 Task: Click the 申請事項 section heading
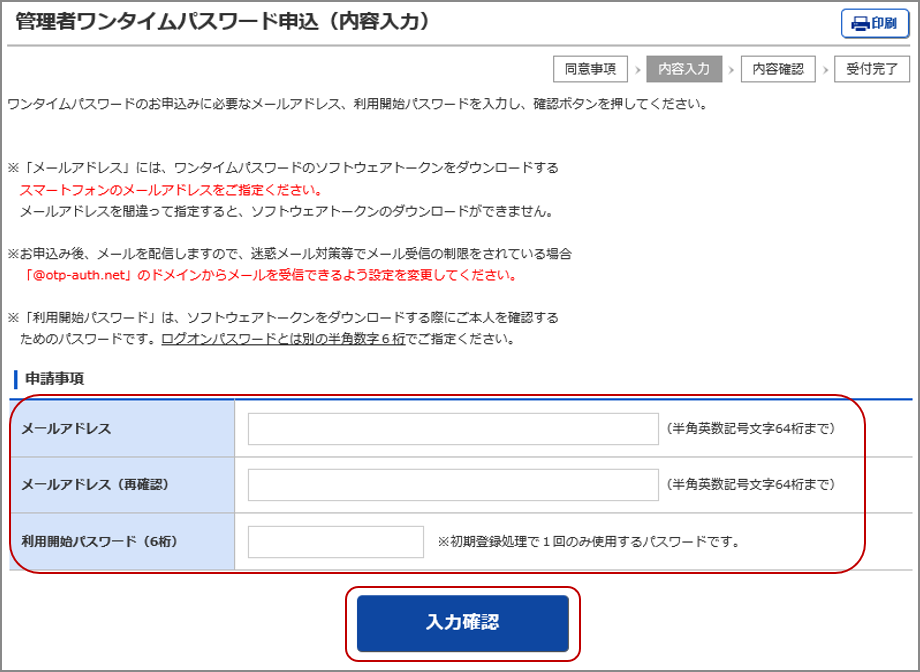54,379
